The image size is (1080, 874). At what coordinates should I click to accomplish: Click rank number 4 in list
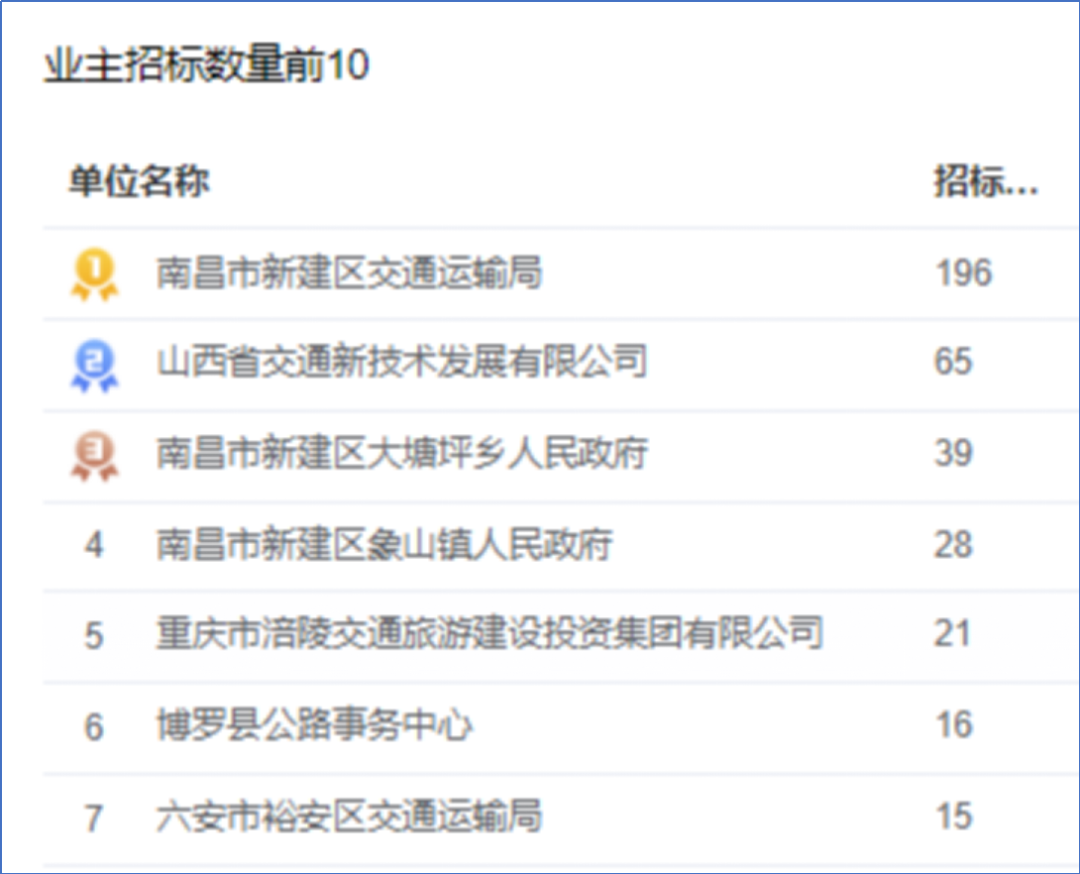(x=94, y=545)
